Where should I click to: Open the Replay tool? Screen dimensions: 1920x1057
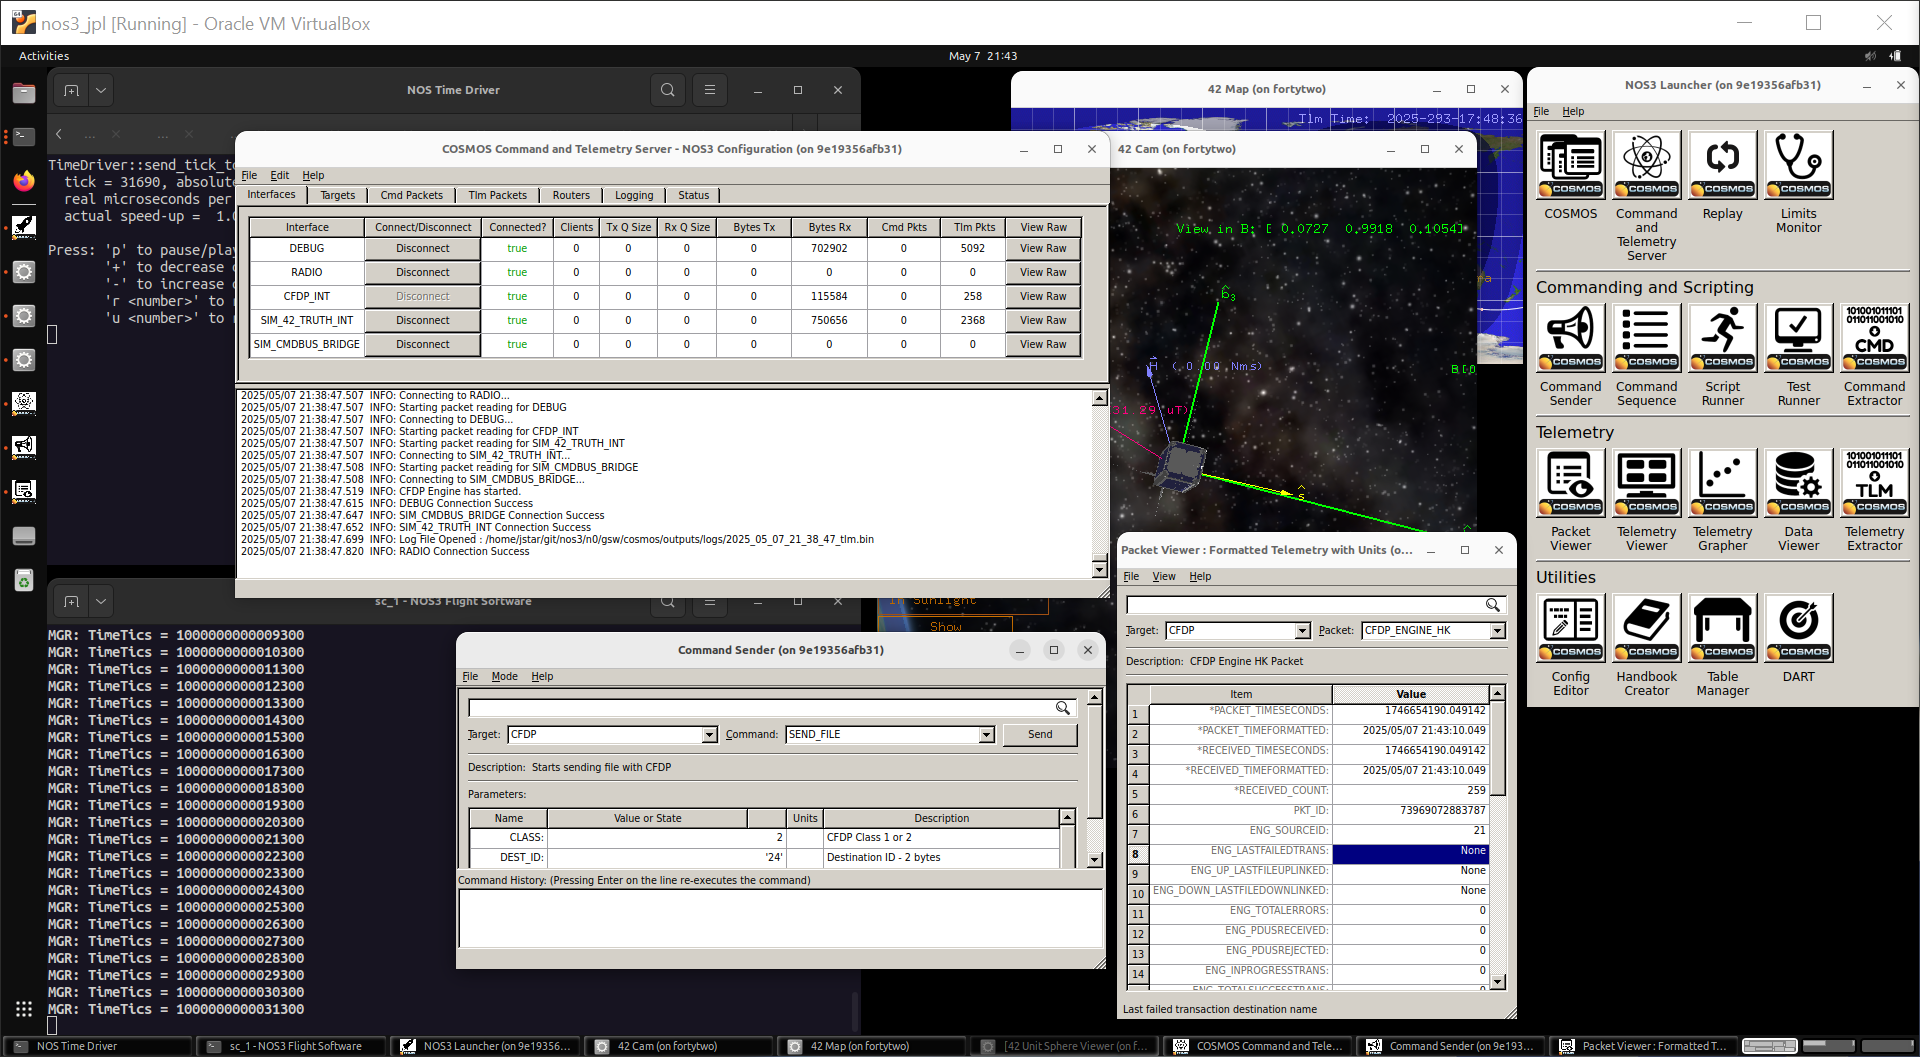click(1722, 165)
